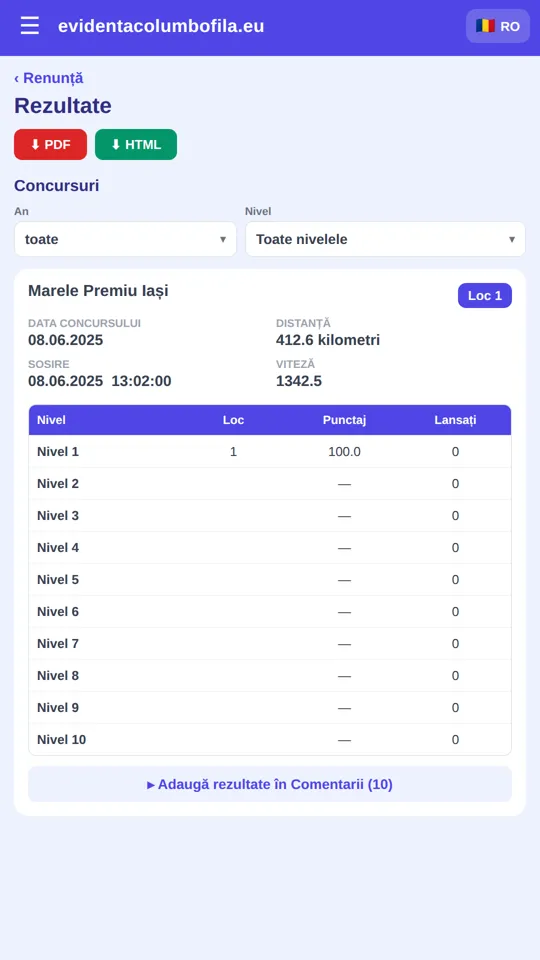Click the Rezultate page heading
The width and height of the screenshot is (540, 960).
pyautogui.click(x=62, y=106)
